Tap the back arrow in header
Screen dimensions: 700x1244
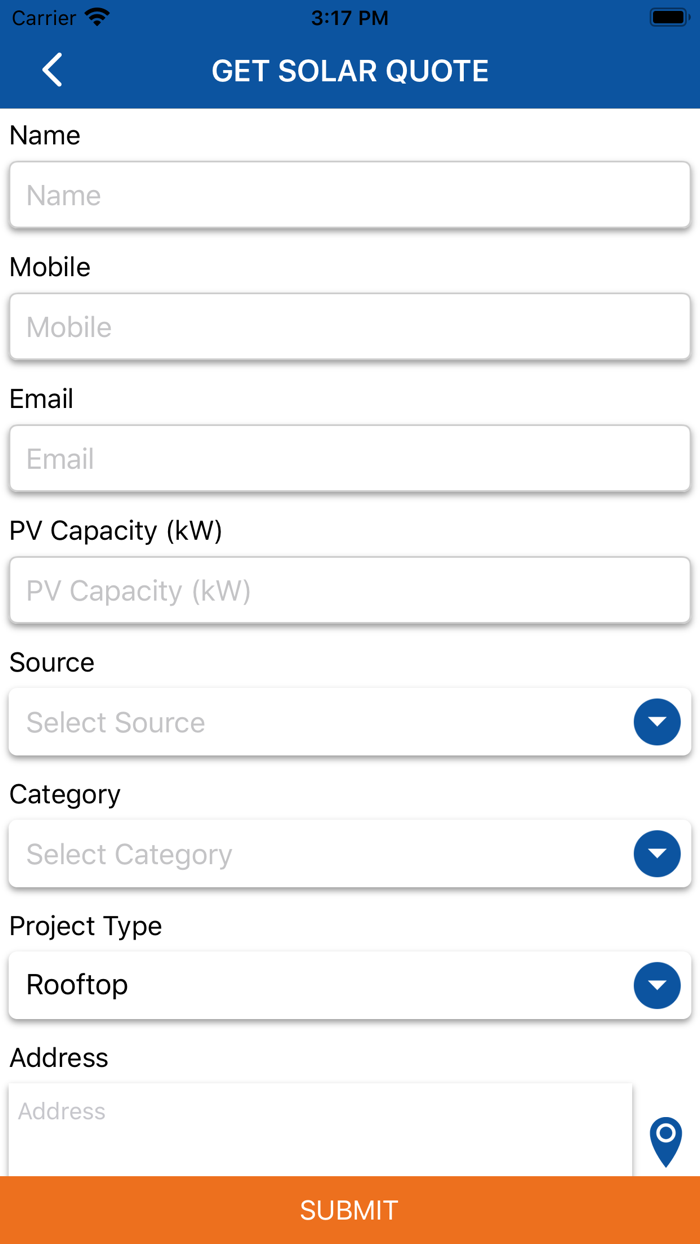52,70
